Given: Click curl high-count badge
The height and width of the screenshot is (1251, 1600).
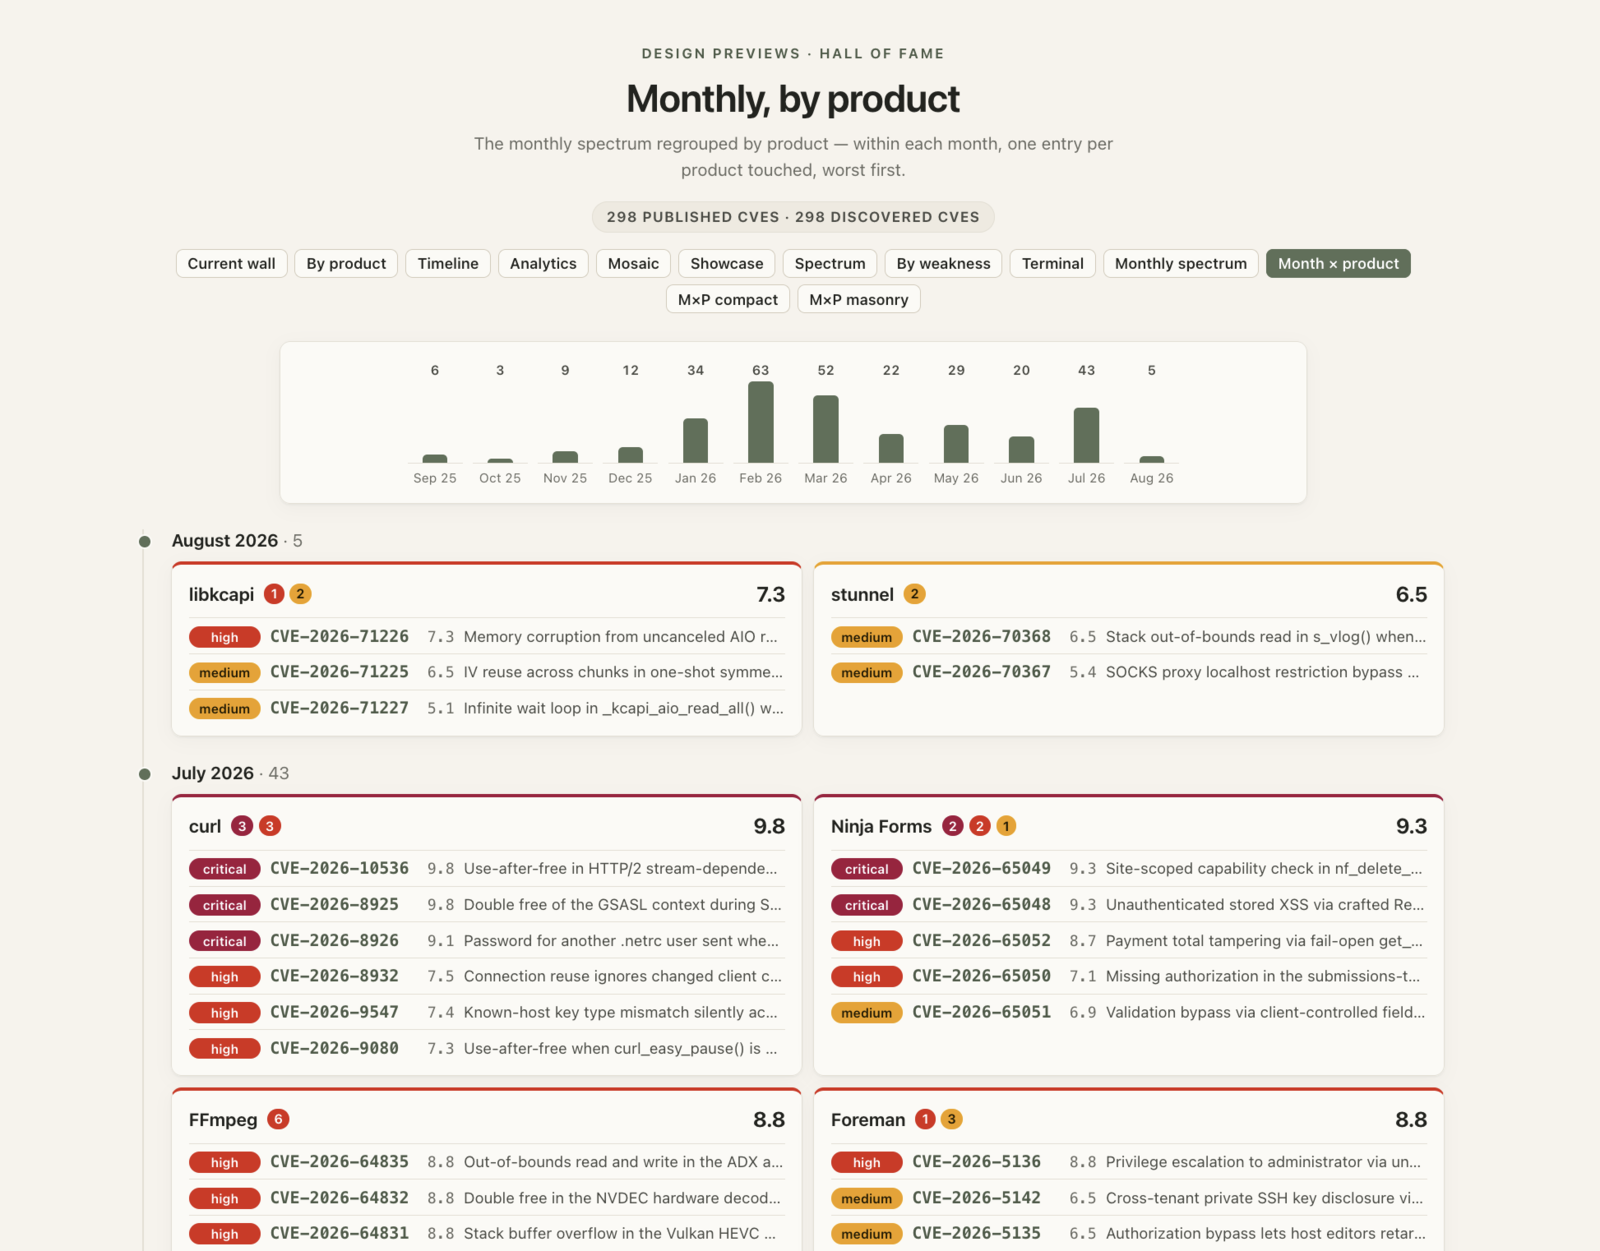Looking at the screenshot, I should [270, 826].
